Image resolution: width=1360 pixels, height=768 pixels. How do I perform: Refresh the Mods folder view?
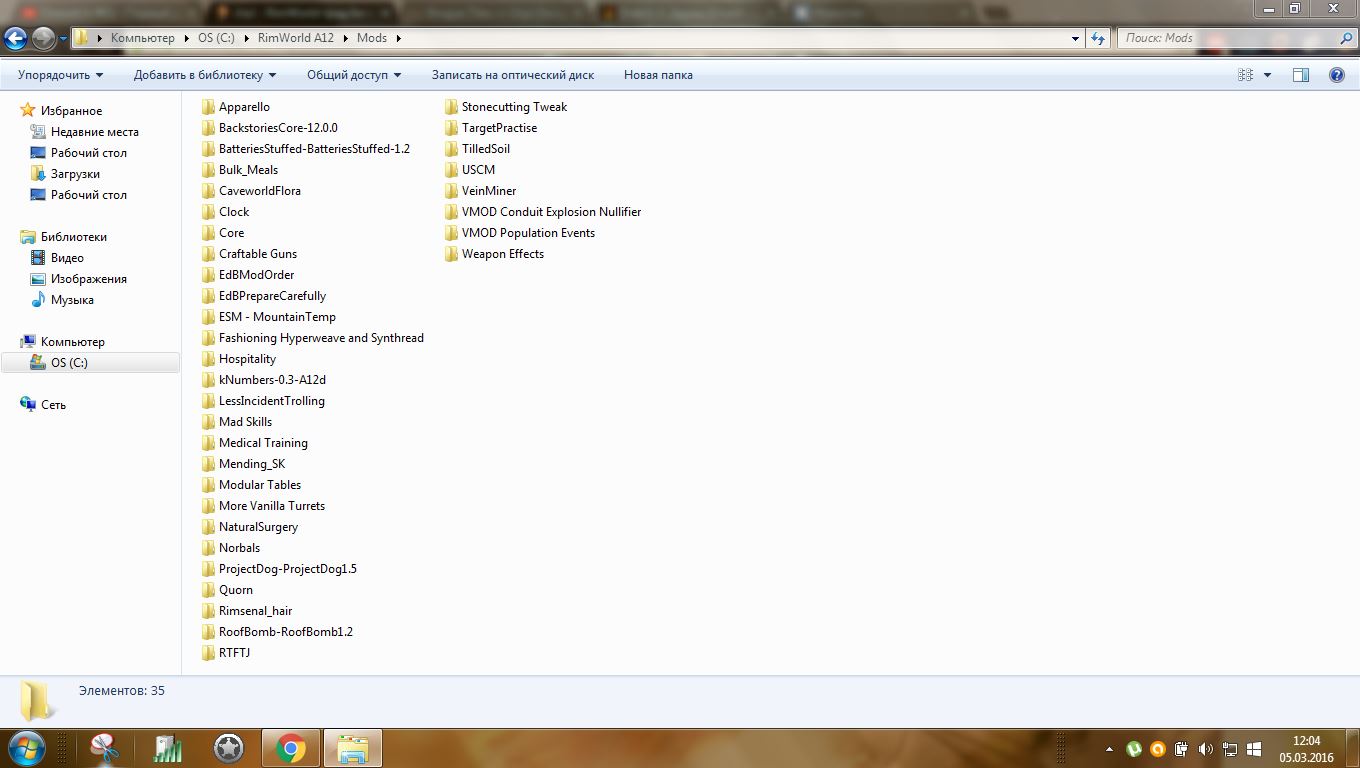tap(1098, 38)
